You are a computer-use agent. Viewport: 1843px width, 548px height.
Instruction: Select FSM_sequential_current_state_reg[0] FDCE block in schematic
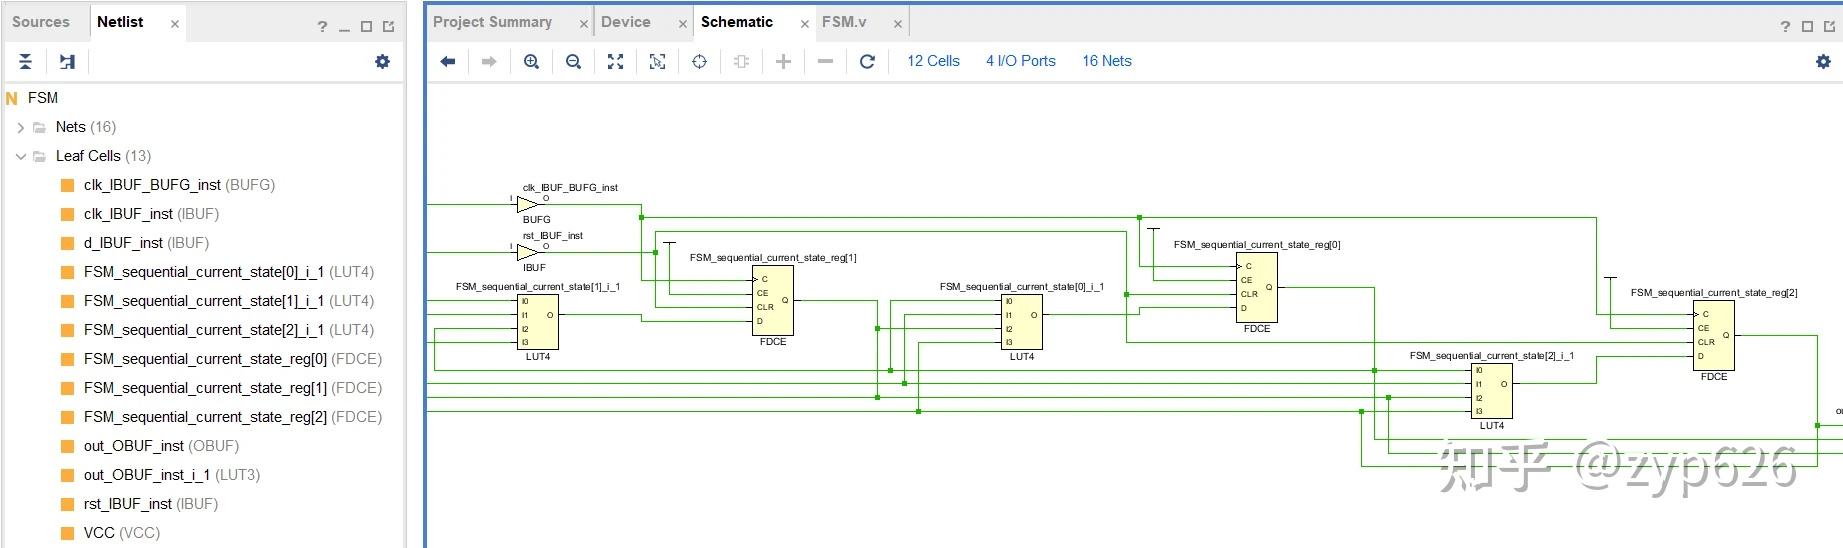[x=1257, y=287]
